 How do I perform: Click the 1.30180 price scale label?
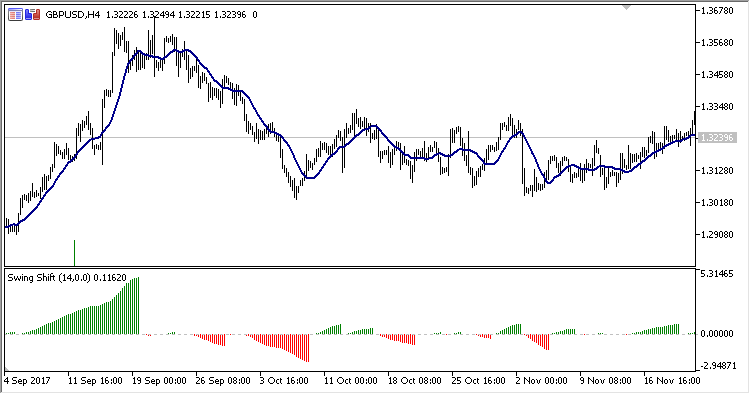(717, 203)
